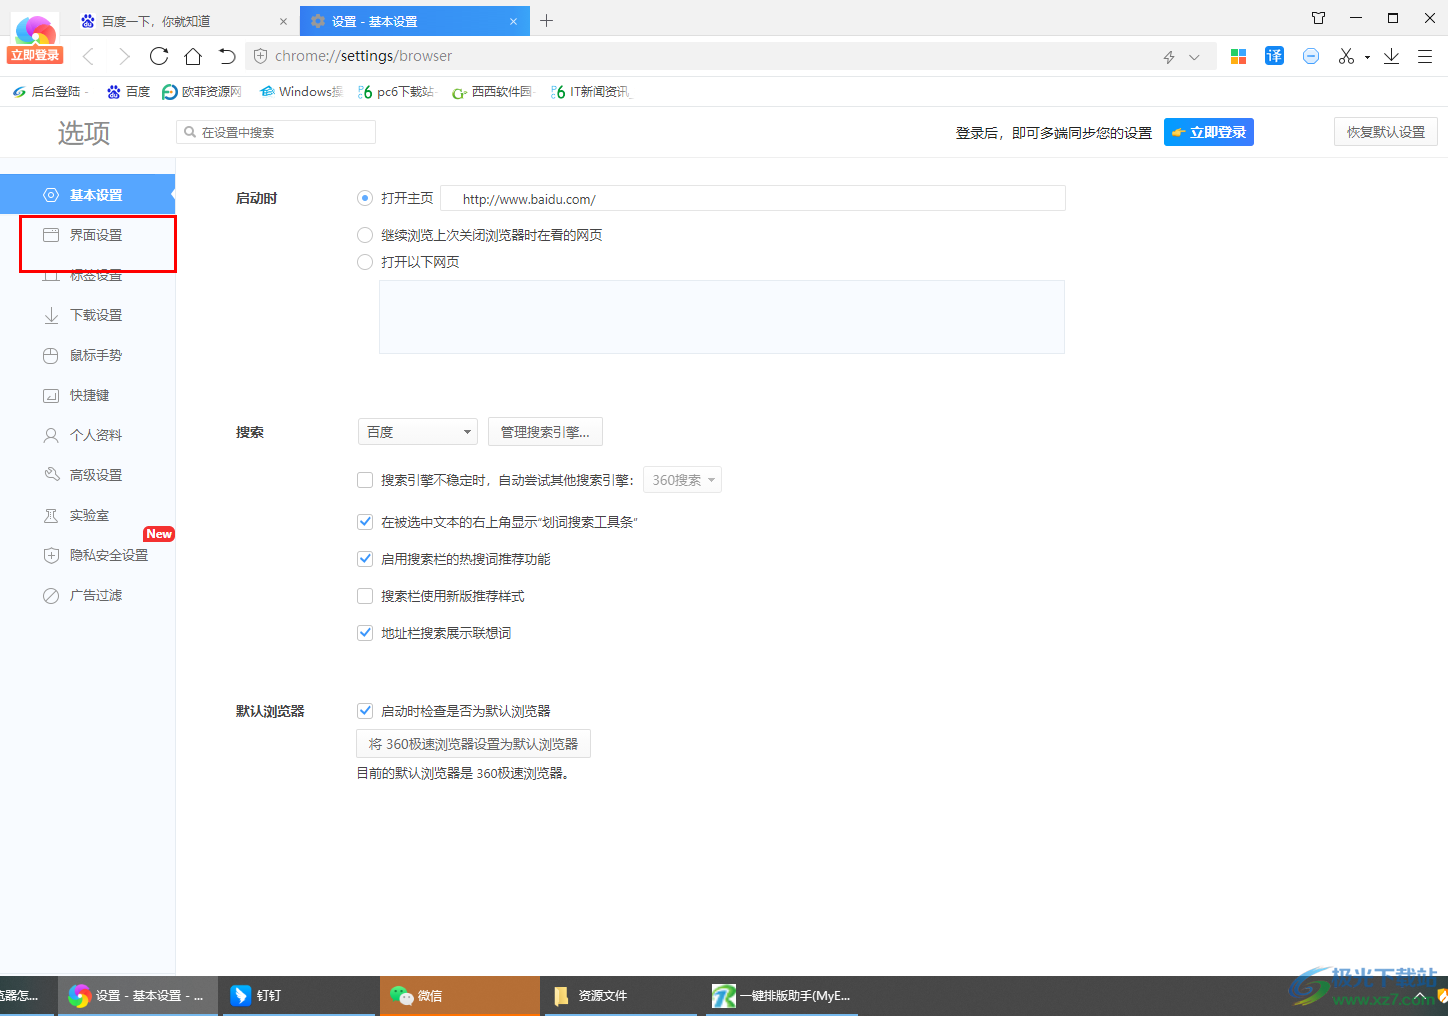Viewport: 1448px width, 1016px height.
Task: Click 将360极速浏览器设置为默认浏览器 button
Action: (473, 744)
